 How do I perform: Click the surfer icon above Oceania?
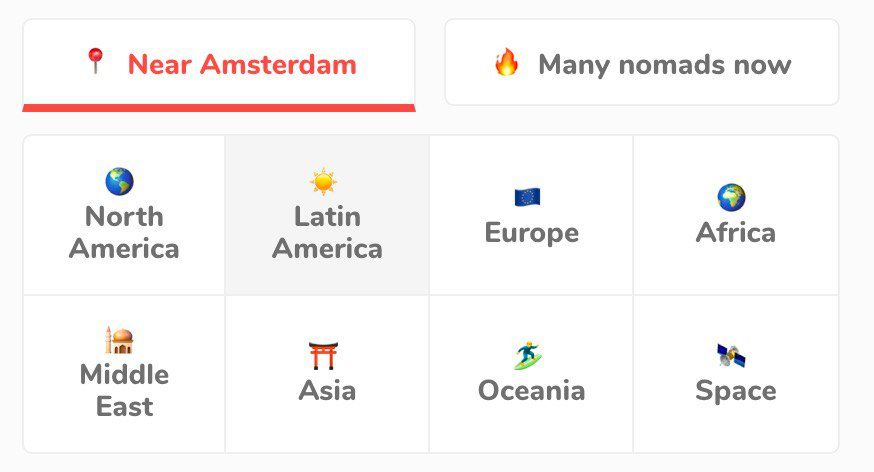(x=527, y=355)
